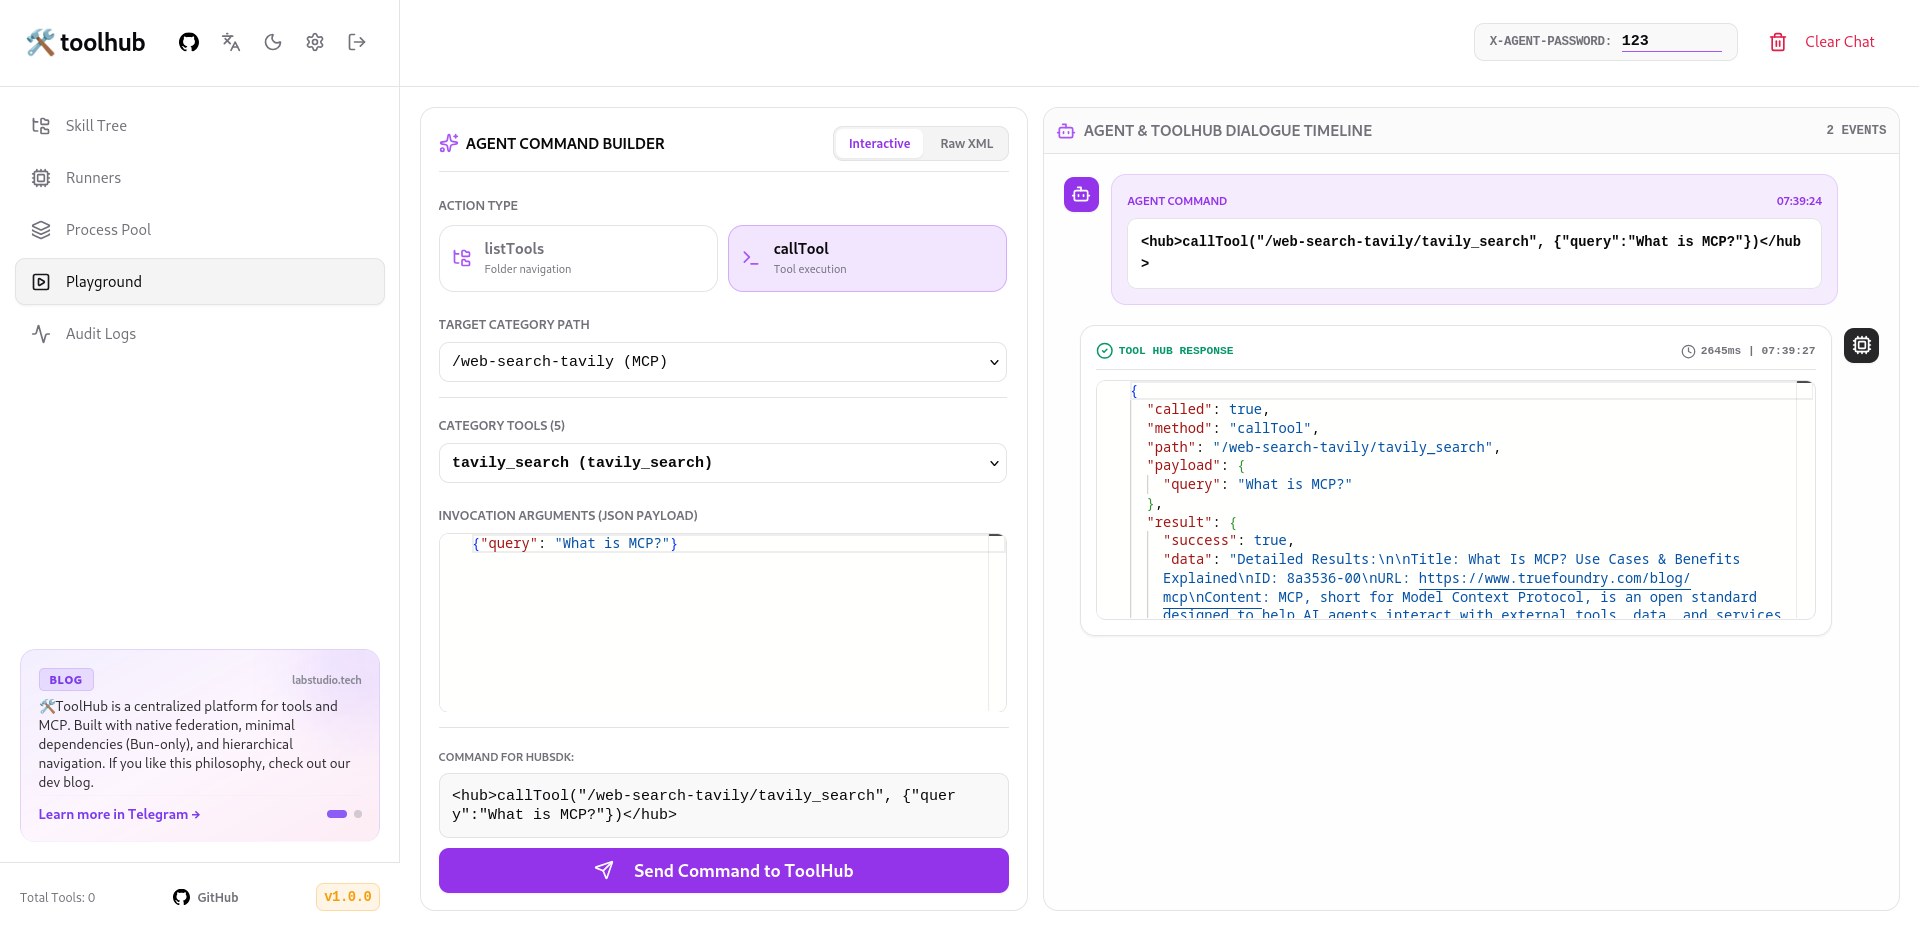
Task: Click the 07:39:24 timestamp
Action: (1799, 201)
